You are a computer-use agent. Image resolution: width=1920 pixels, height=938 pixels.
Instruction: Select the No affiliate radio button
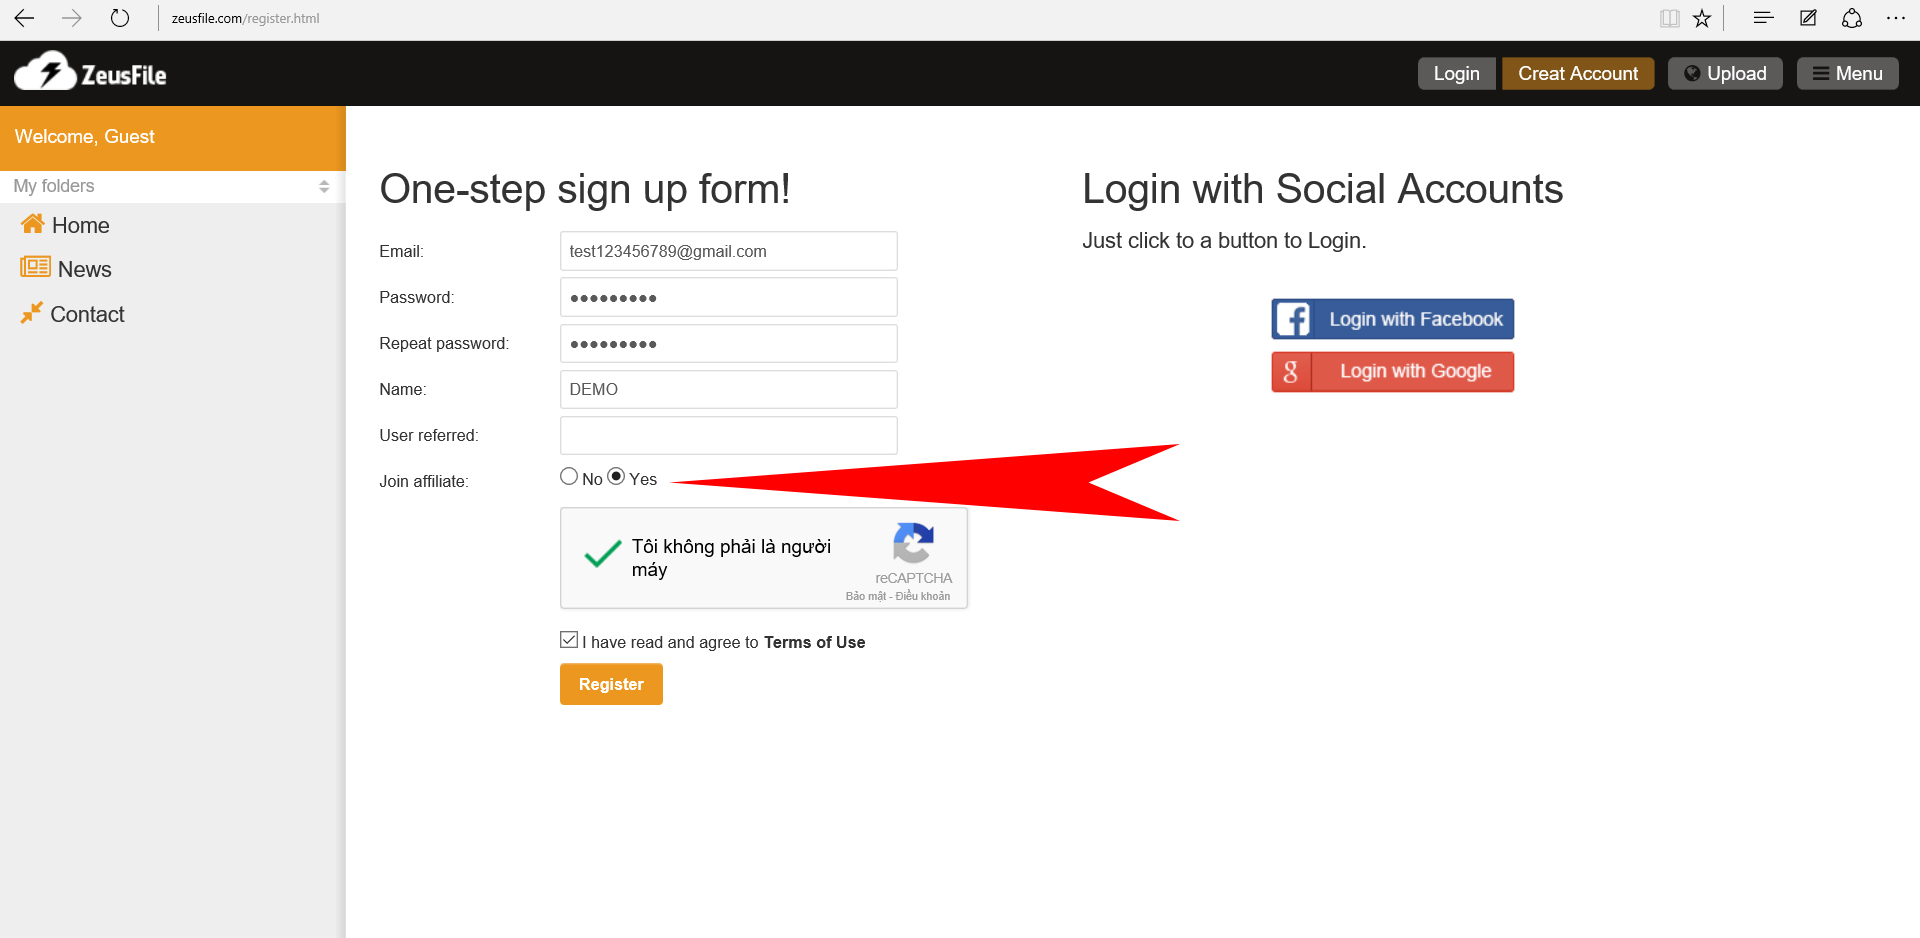point(569,477)
